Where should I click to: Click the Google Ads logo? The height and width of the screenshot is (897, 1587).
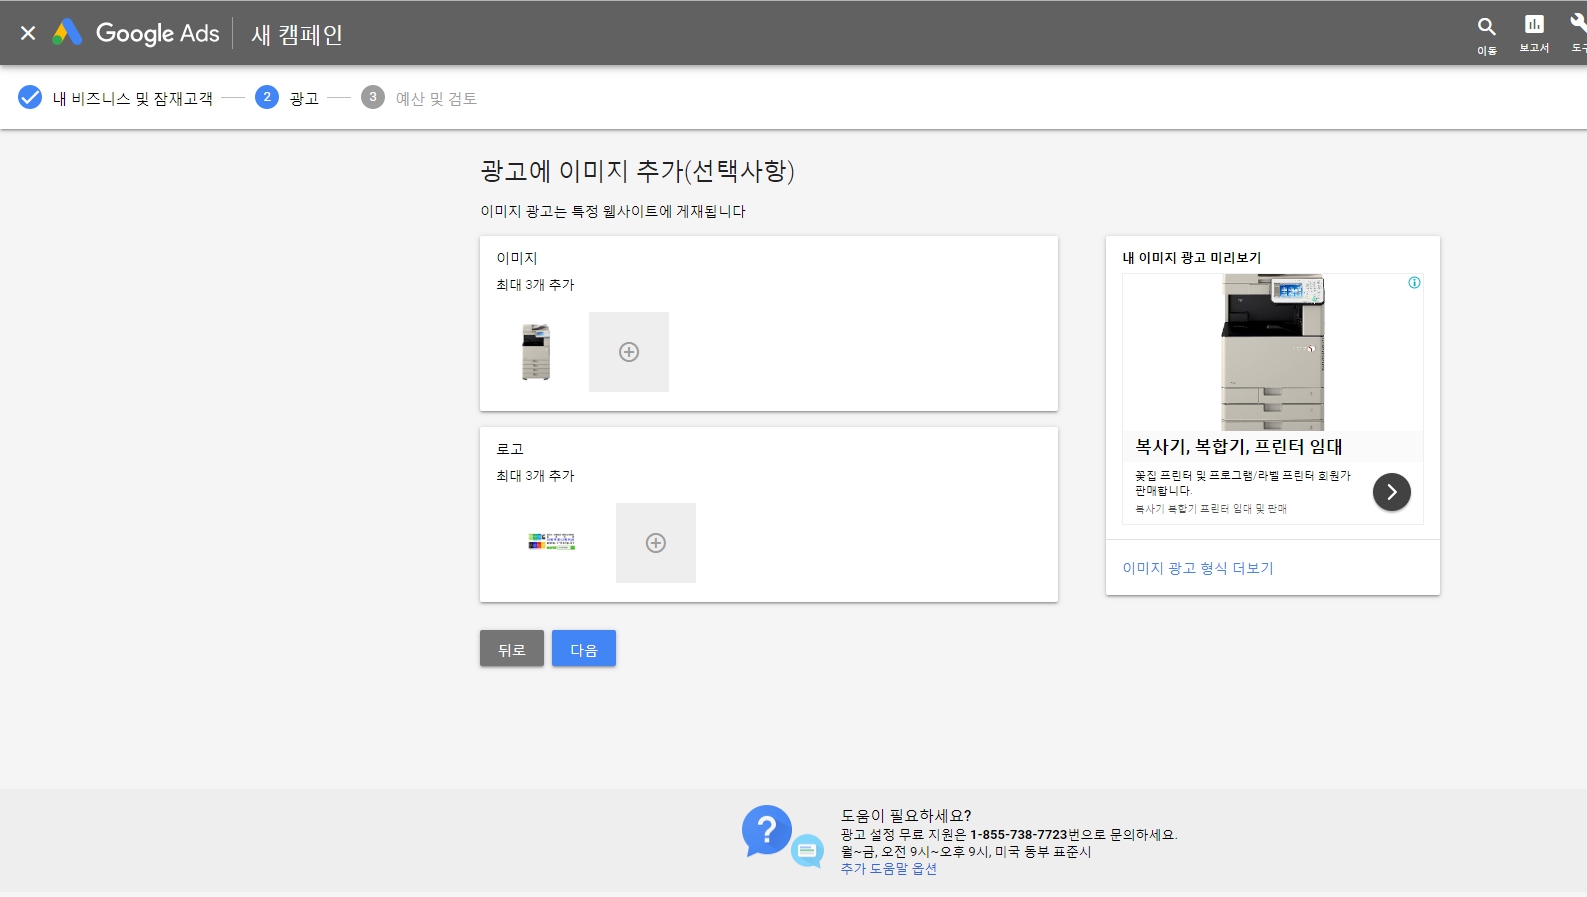137,33
